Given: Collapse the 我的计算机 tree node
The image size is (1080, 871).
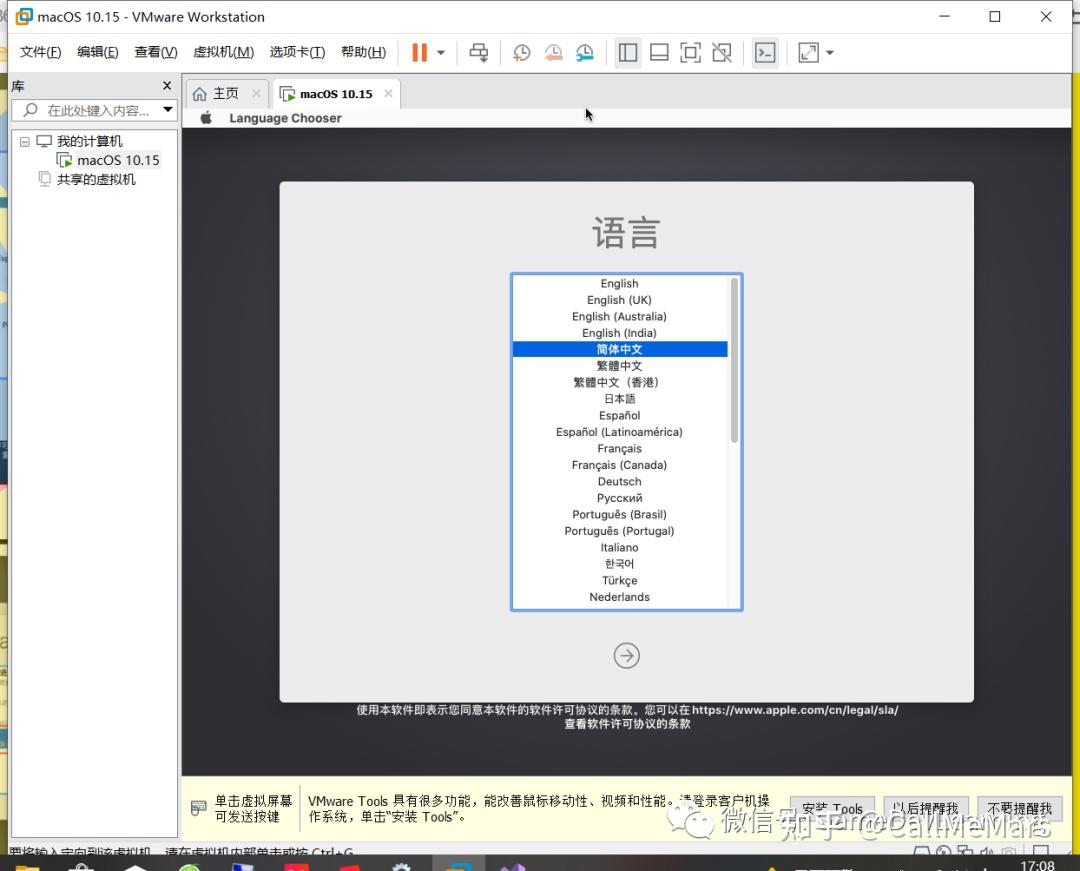Looking at the screenshot, I should click(25, 141).
